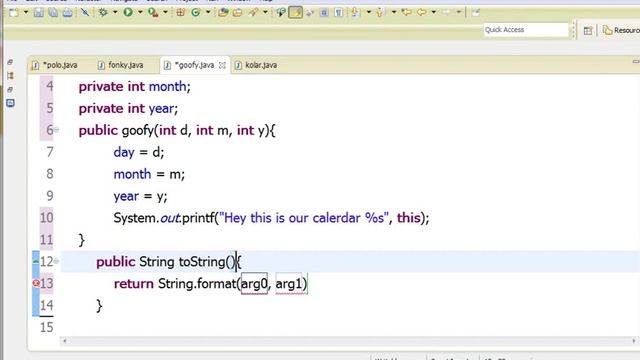This screenshot has width=640, height=360.
Task: Click the Back navigation arrow icon
Action: 422,13
